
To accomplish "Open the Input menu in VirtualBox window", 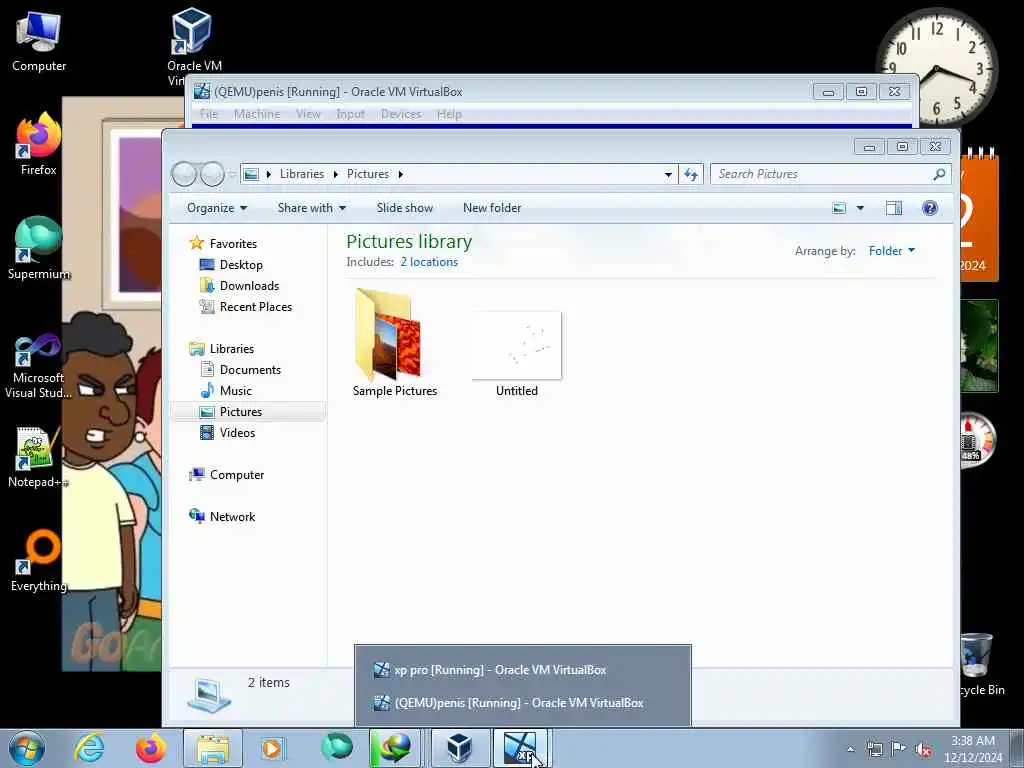I will click(x=351, y=114).
